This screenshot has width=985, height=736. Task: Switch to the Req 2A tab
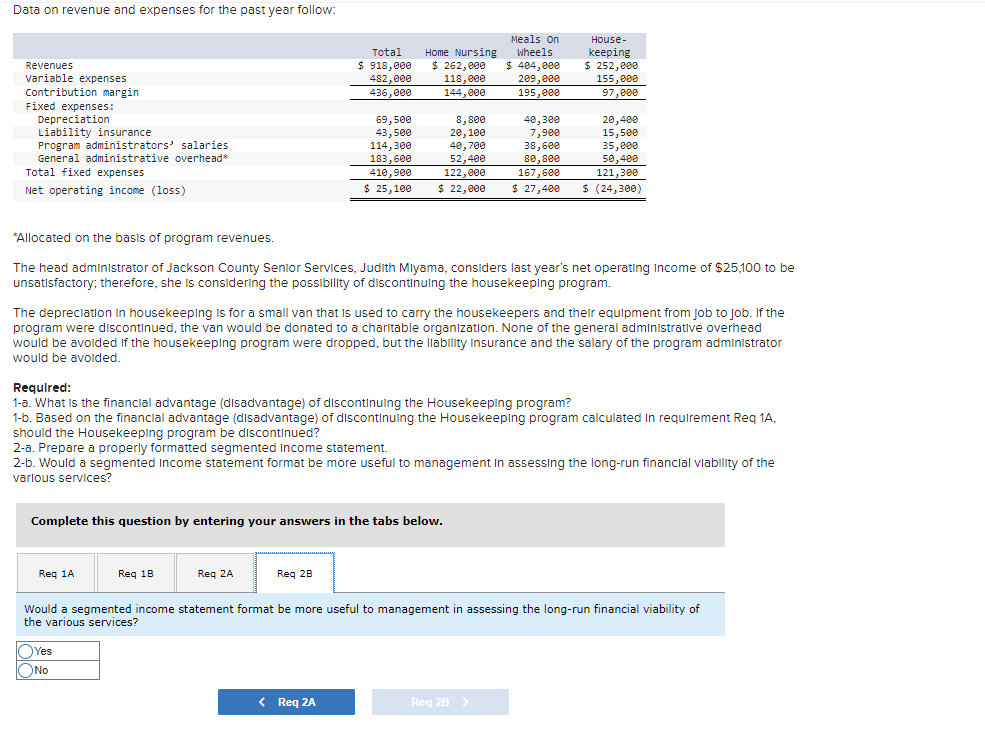click(x=215, y=573)
